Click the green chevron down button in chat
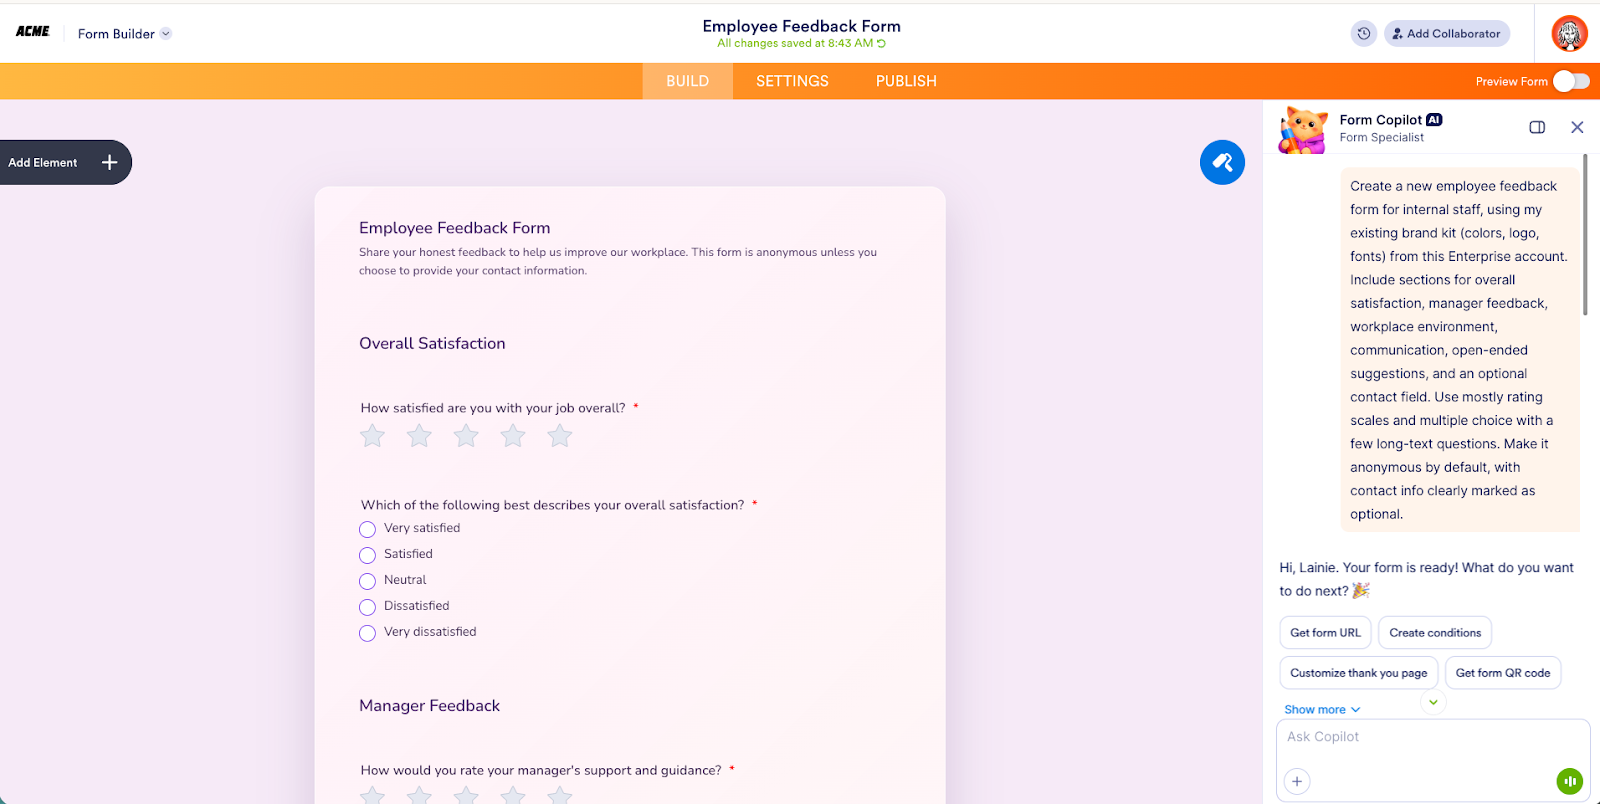 [1433, 702]
